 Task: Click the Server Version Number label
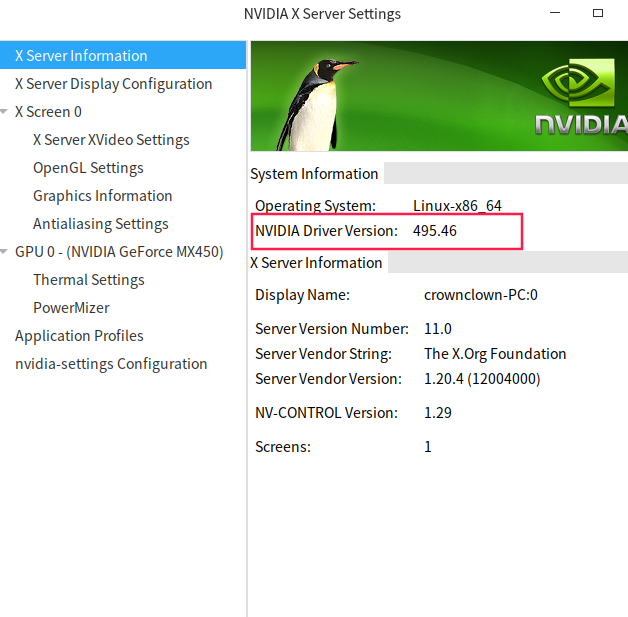tap(332, 329)
